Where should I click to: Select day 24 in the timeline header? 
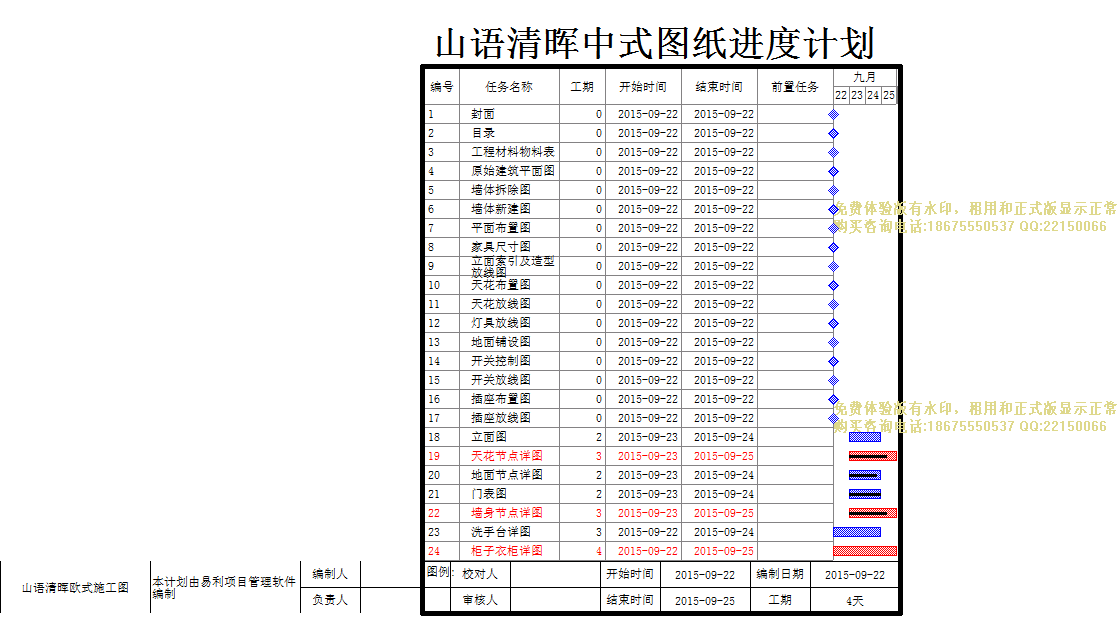pos(873,95)
